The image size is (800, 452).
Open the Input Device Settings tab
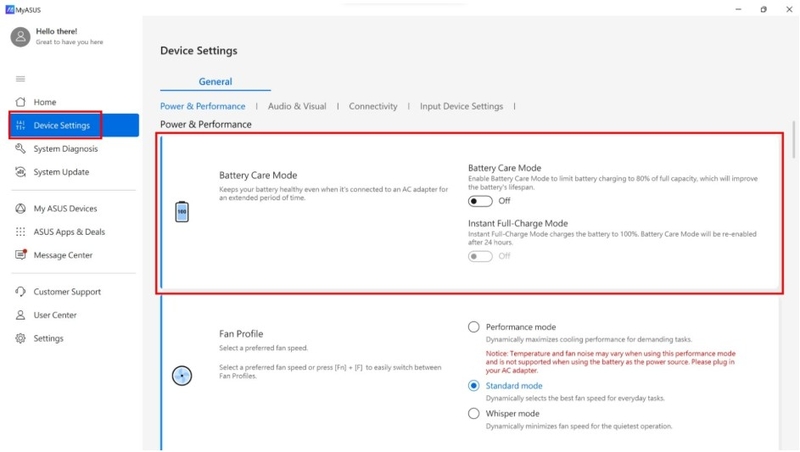(x=461, y=106)
